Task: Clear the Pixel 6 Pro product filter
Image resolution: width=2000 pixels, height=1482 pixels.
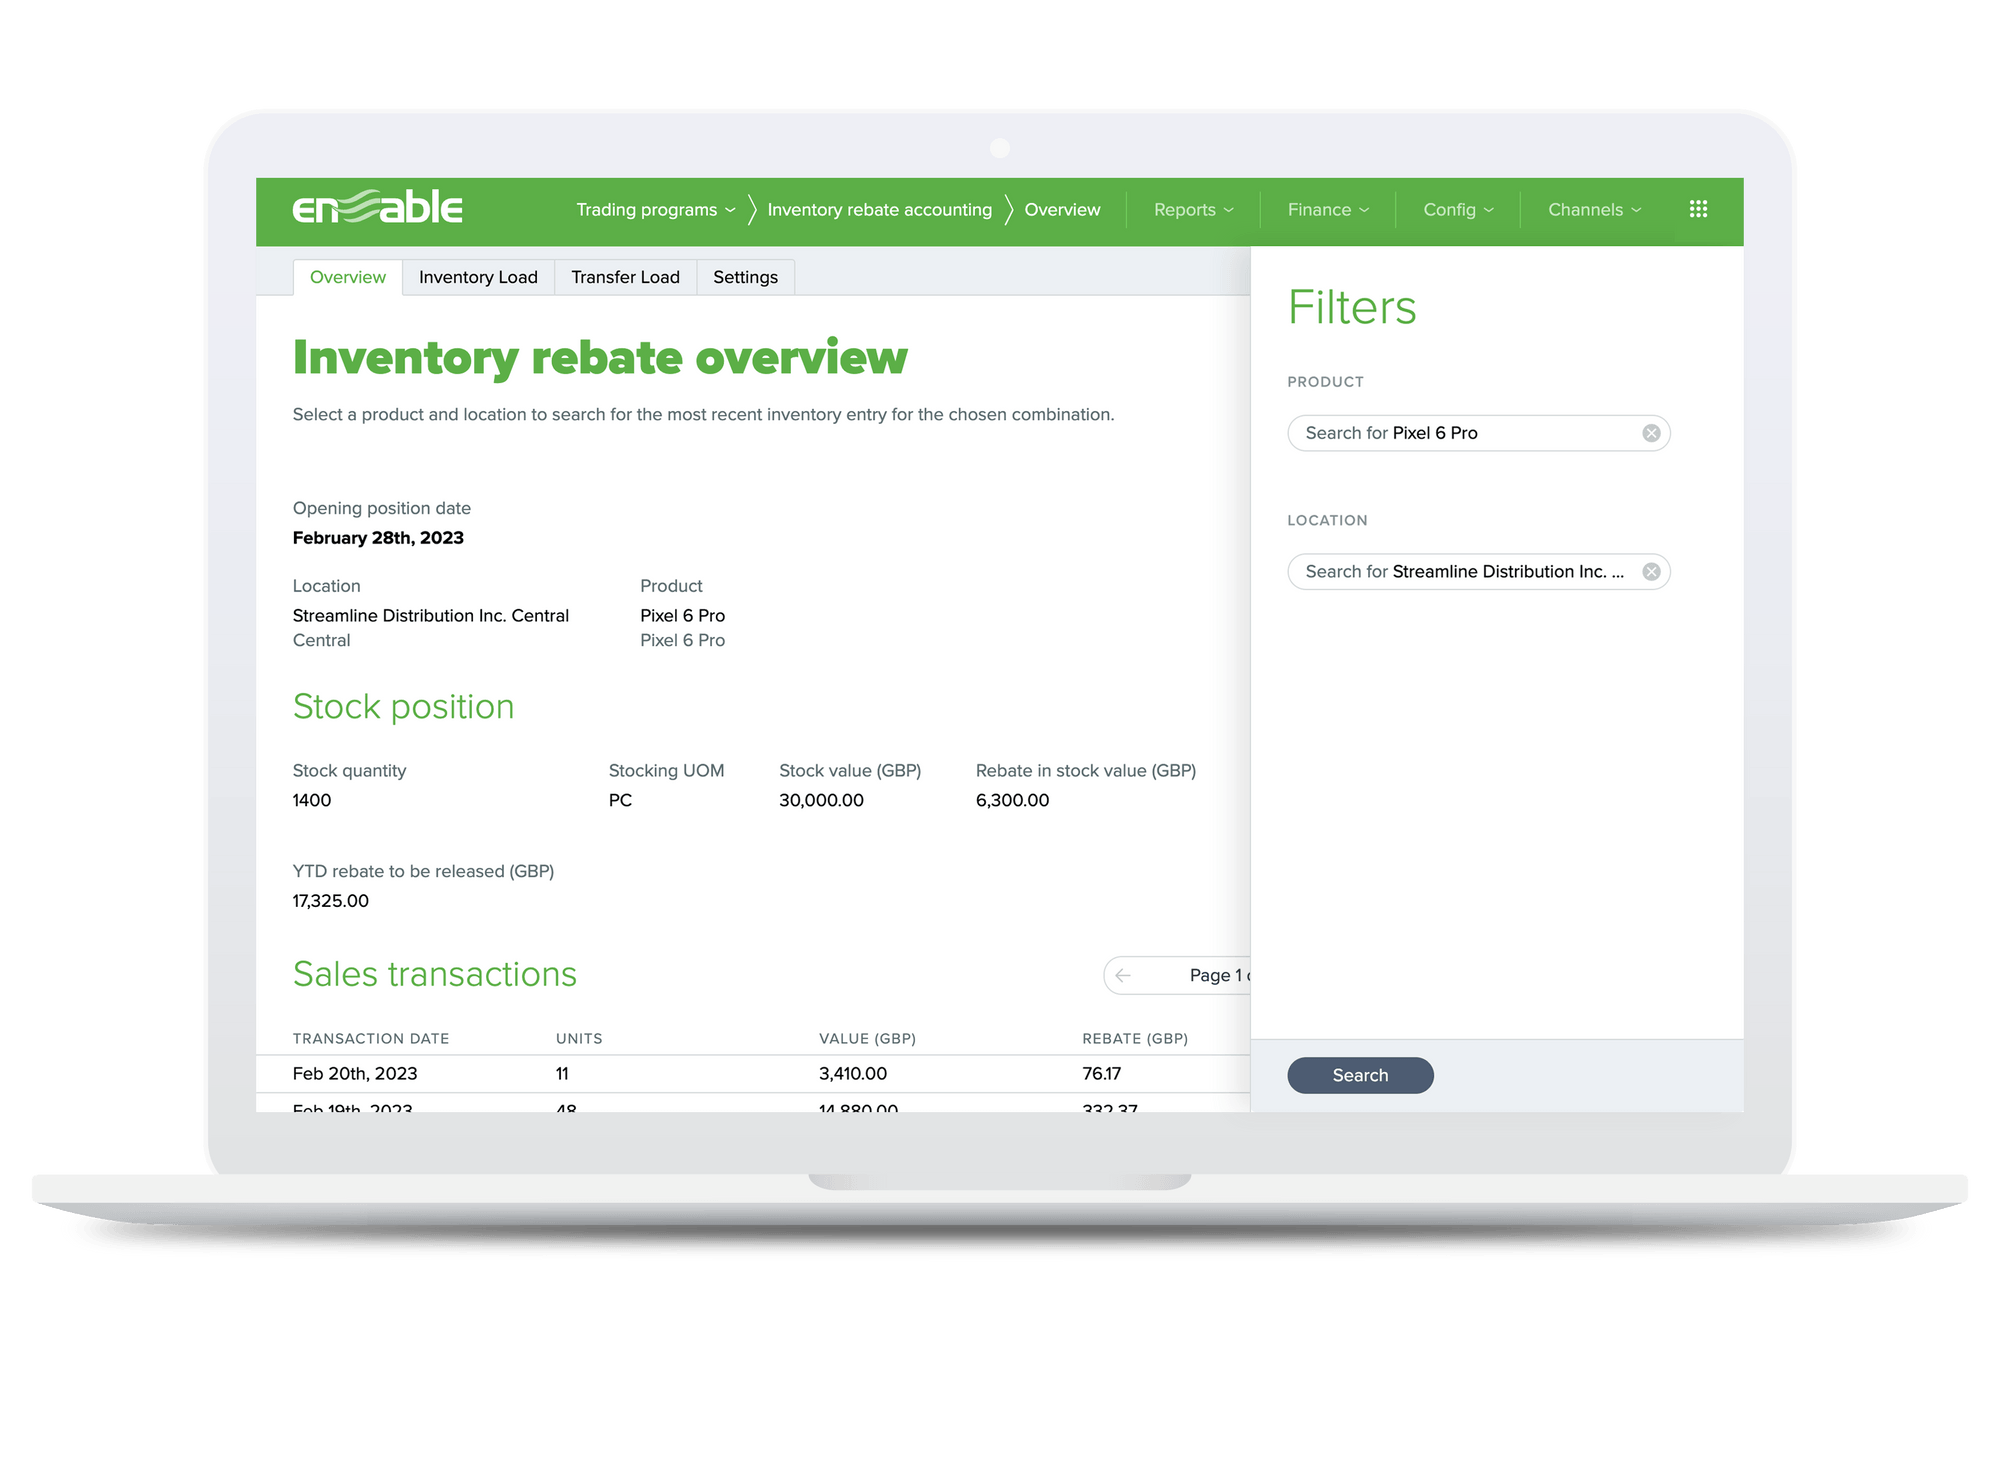Action: pos(1651,433)
